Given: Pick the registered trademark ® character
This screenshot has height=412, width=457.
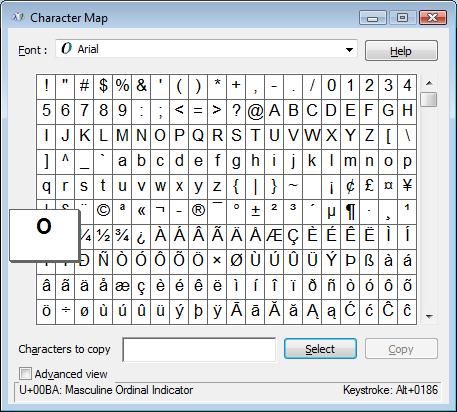Looking at the screenshot, I should coord(198,212).
